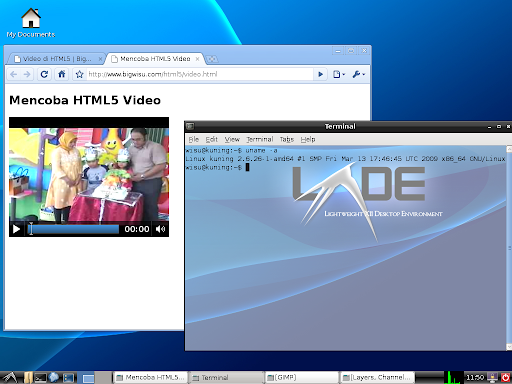Click the red logout power icon
The image size is (512, 384).
click(x=505, y=378)
